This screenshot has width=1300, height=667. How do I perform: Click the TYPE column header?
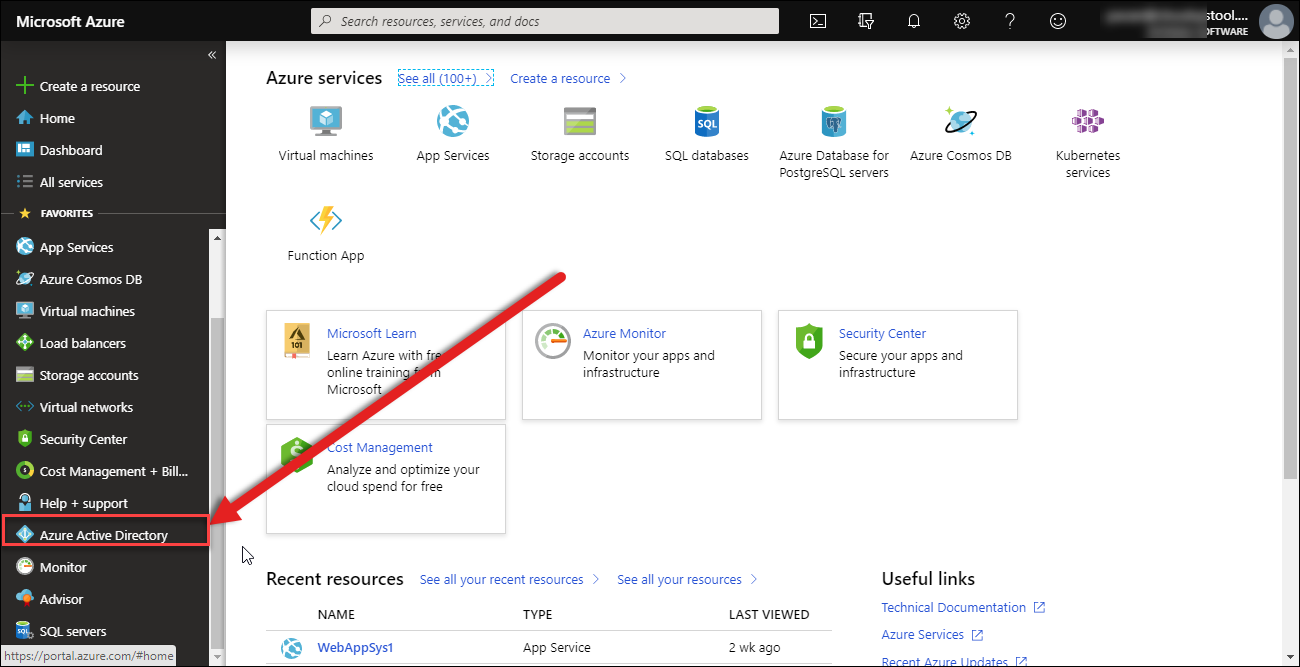(539, 615)
